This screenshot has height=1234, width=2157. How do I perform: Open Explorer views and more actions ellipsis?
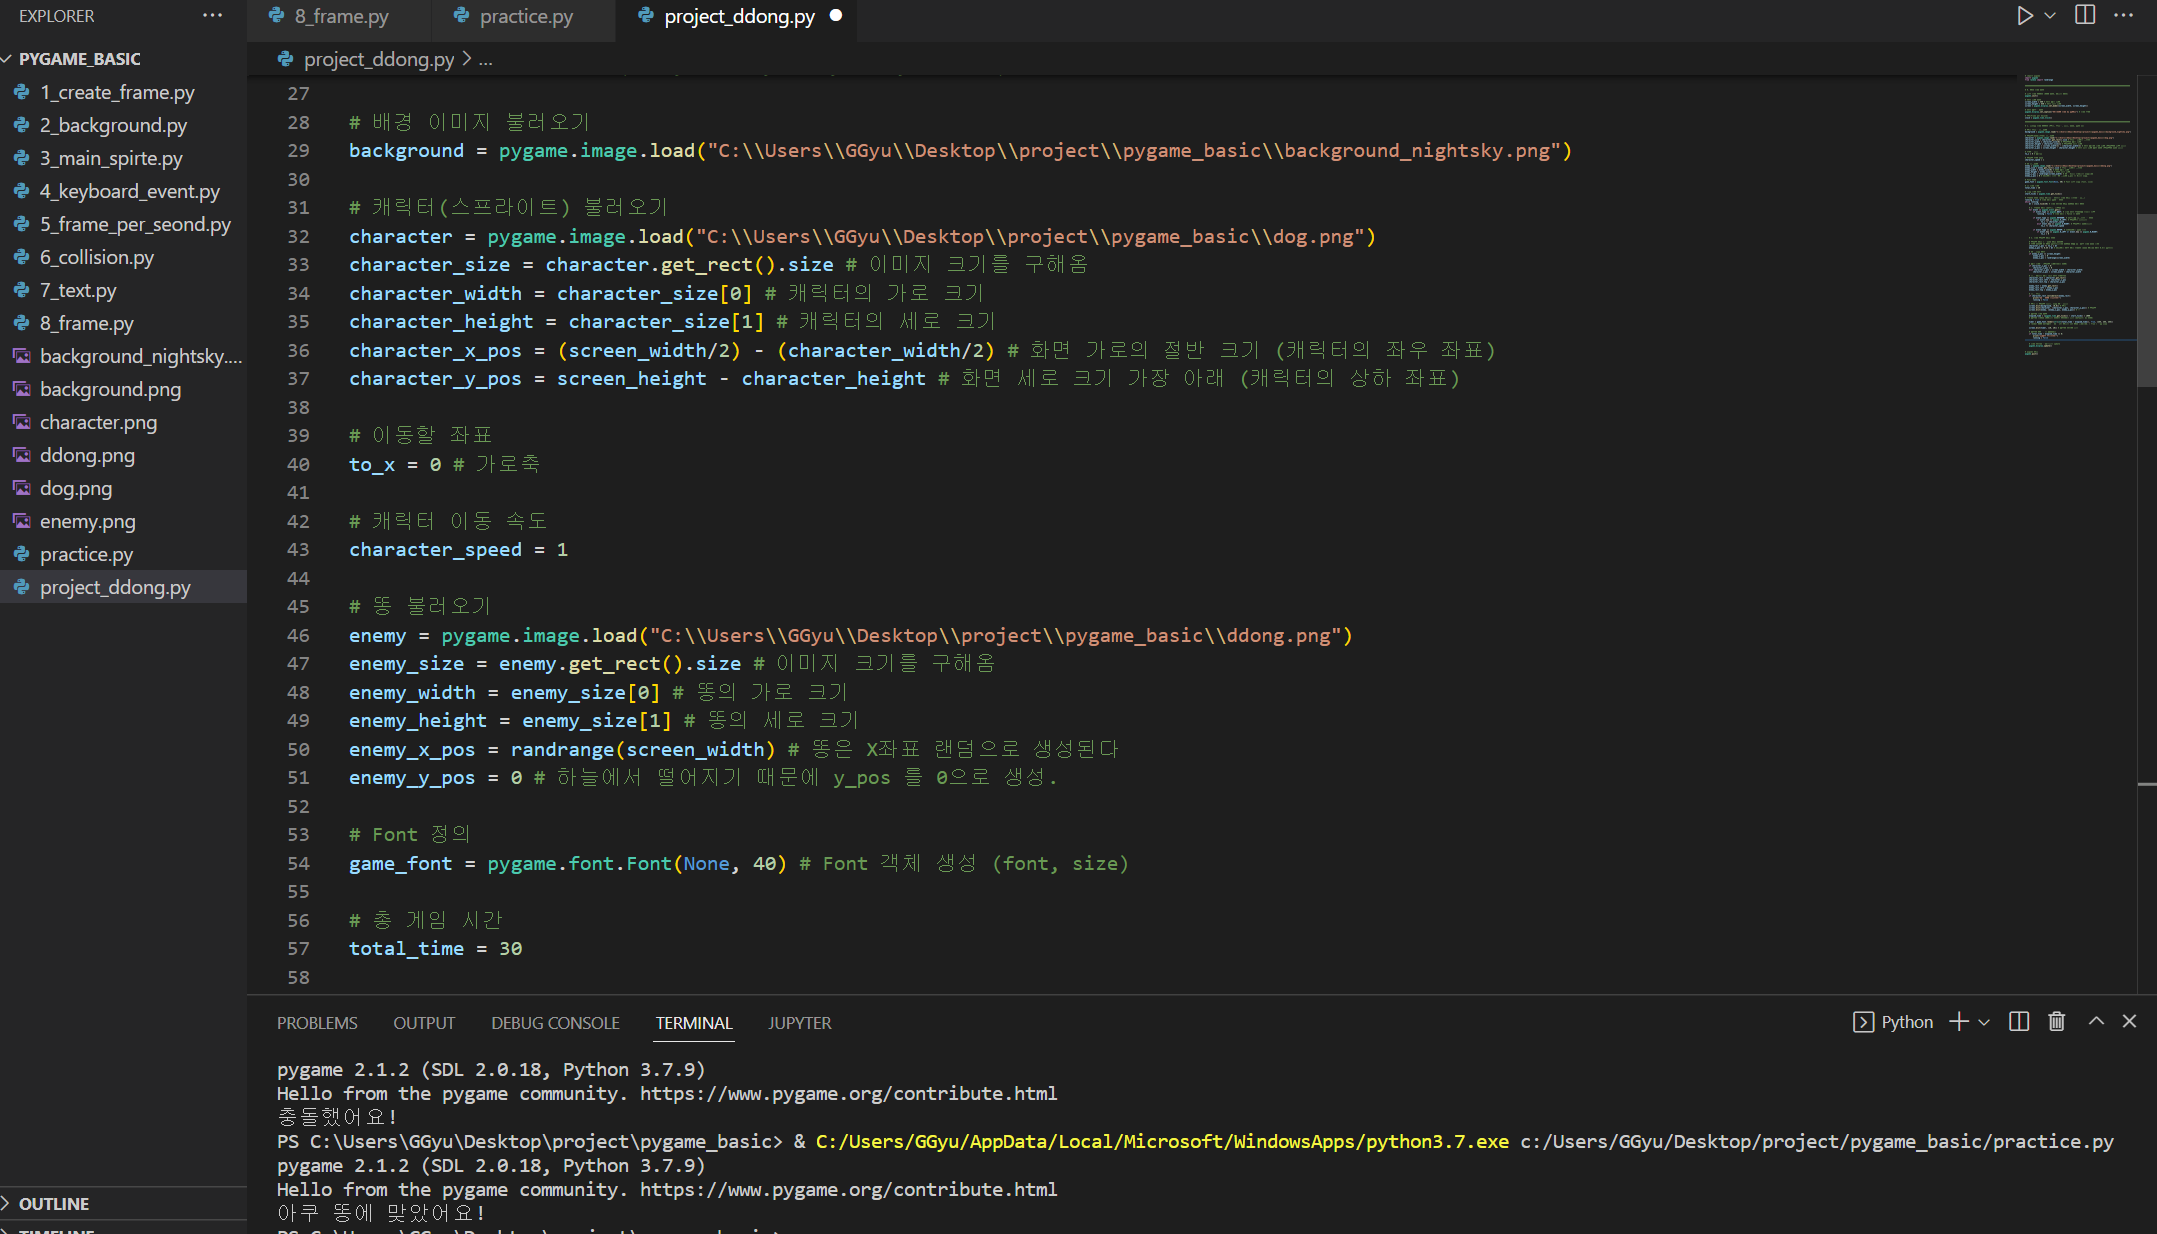[x=212, y=16]
